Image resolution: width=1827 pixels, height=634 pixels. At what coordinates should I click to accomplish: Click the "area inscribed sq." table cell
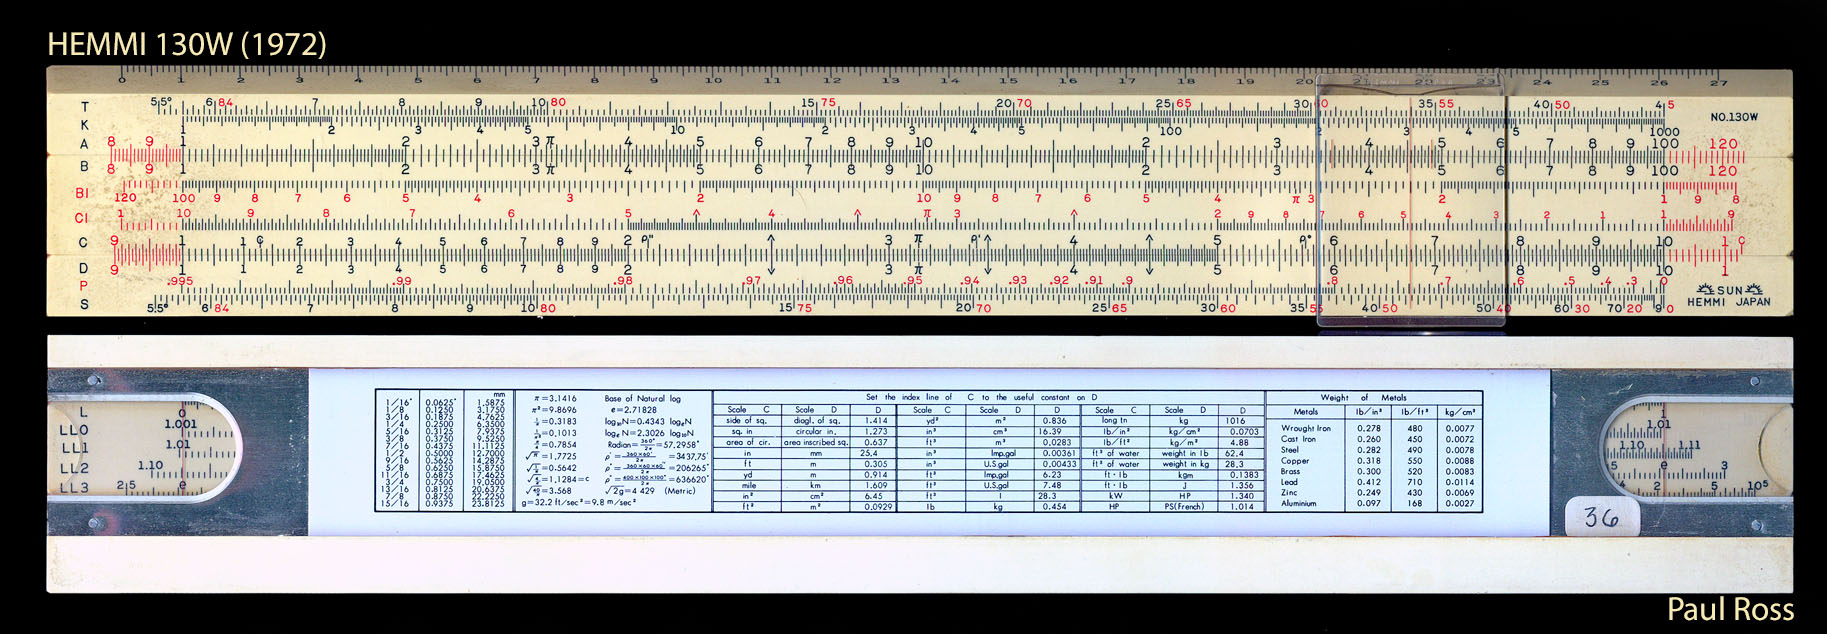coord(816,442)
